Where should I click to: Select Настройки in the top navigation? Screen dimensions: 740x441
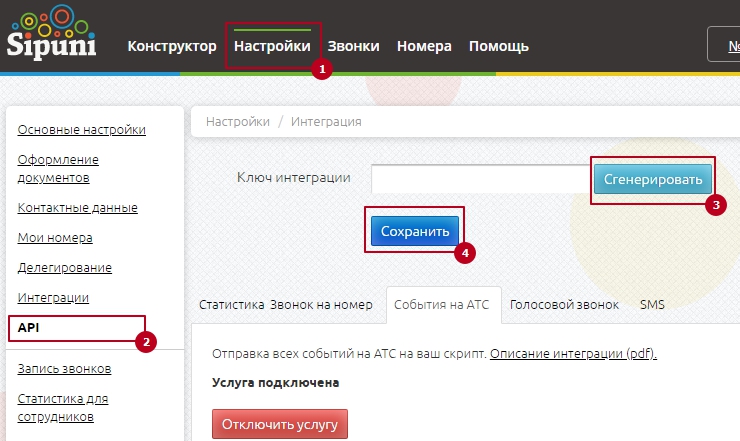click(x=273, y=46)
